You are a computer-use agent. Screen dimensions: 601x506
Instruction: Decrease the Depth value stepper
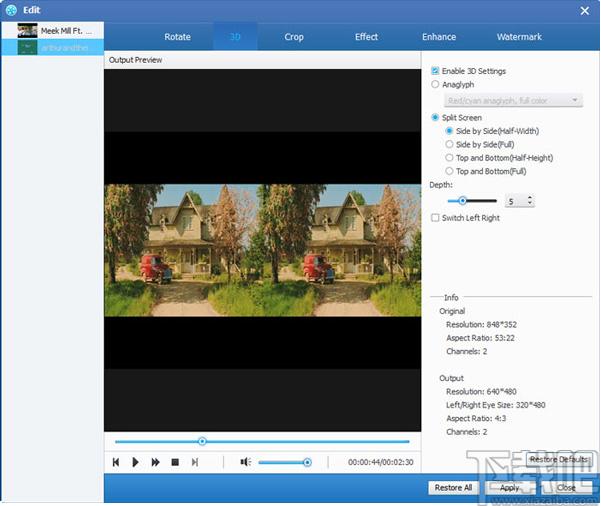point(530,204)
